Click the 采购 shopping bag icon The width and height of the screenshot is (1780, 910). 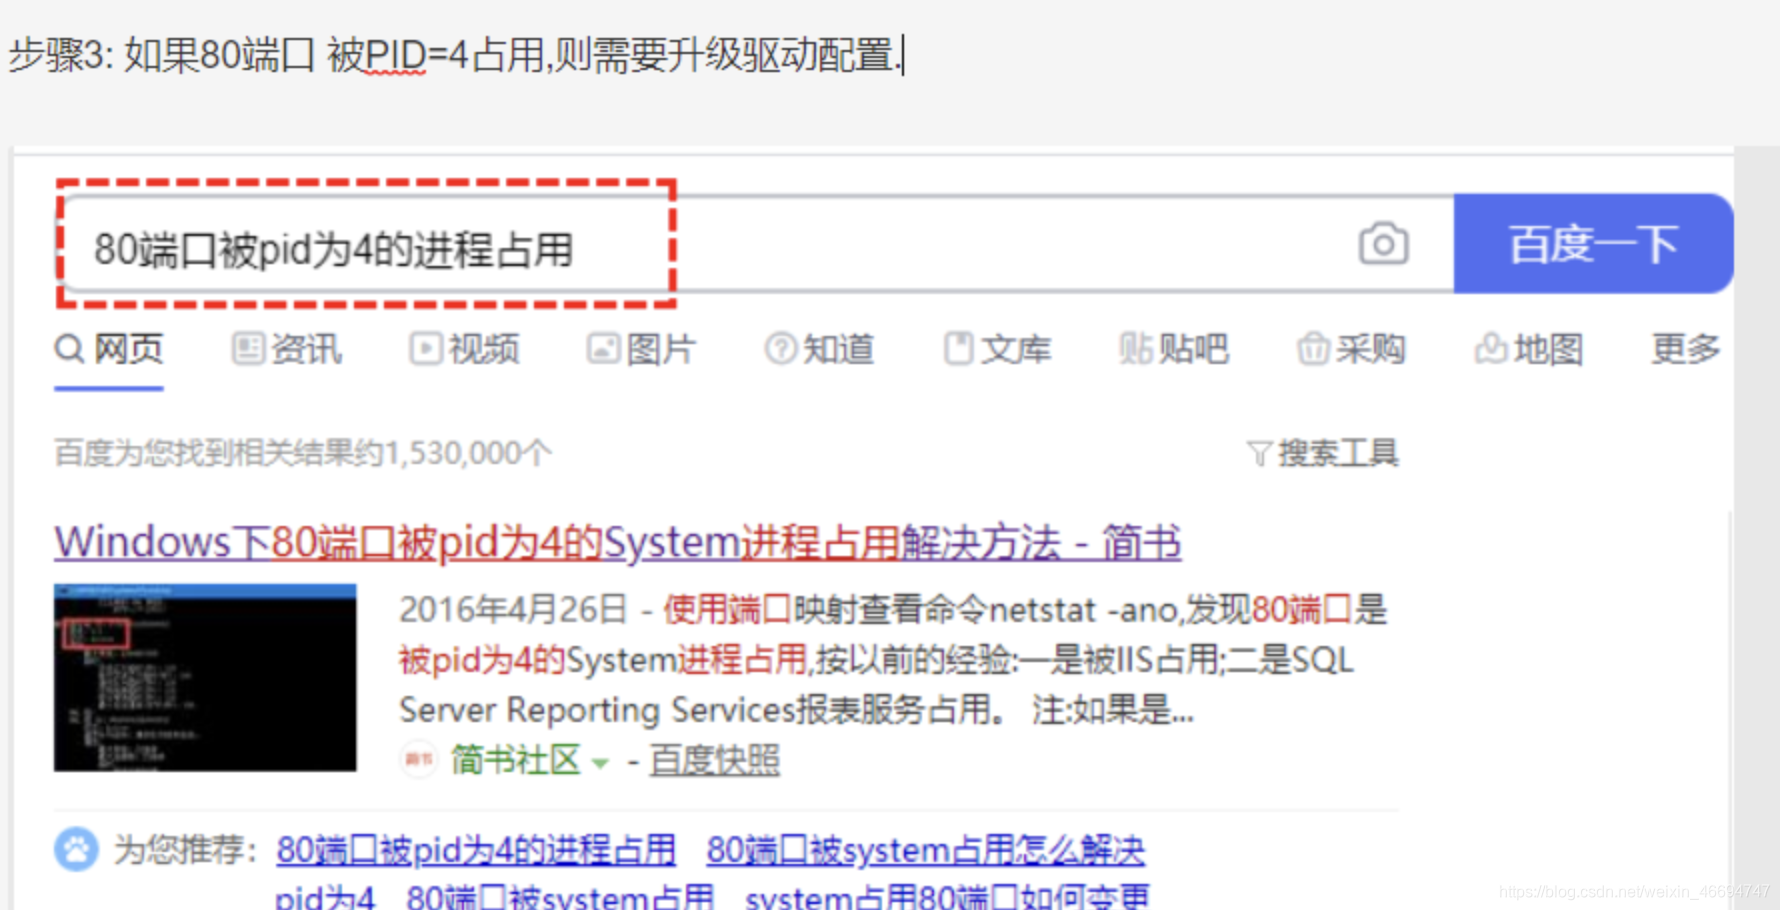tap(1313, 349)
